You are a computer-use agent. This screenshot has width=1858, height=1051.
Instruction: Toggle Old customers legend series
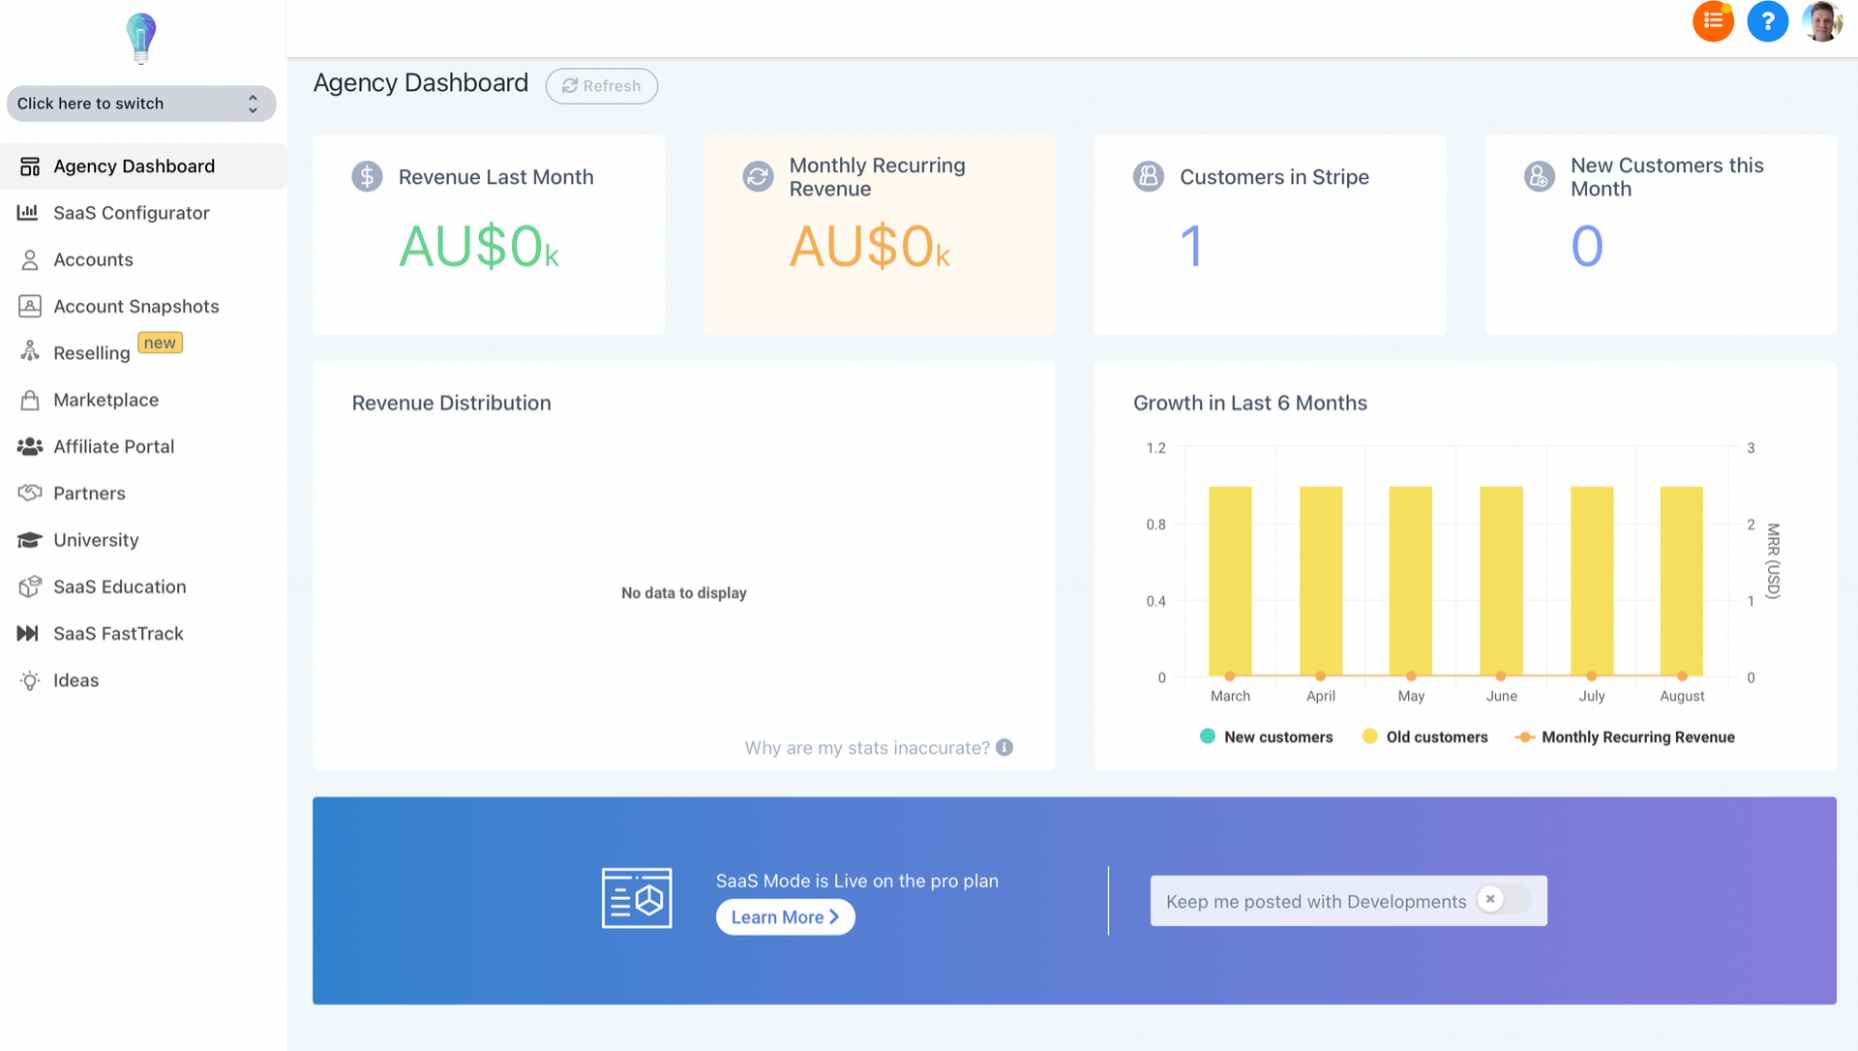point(1425,737)
